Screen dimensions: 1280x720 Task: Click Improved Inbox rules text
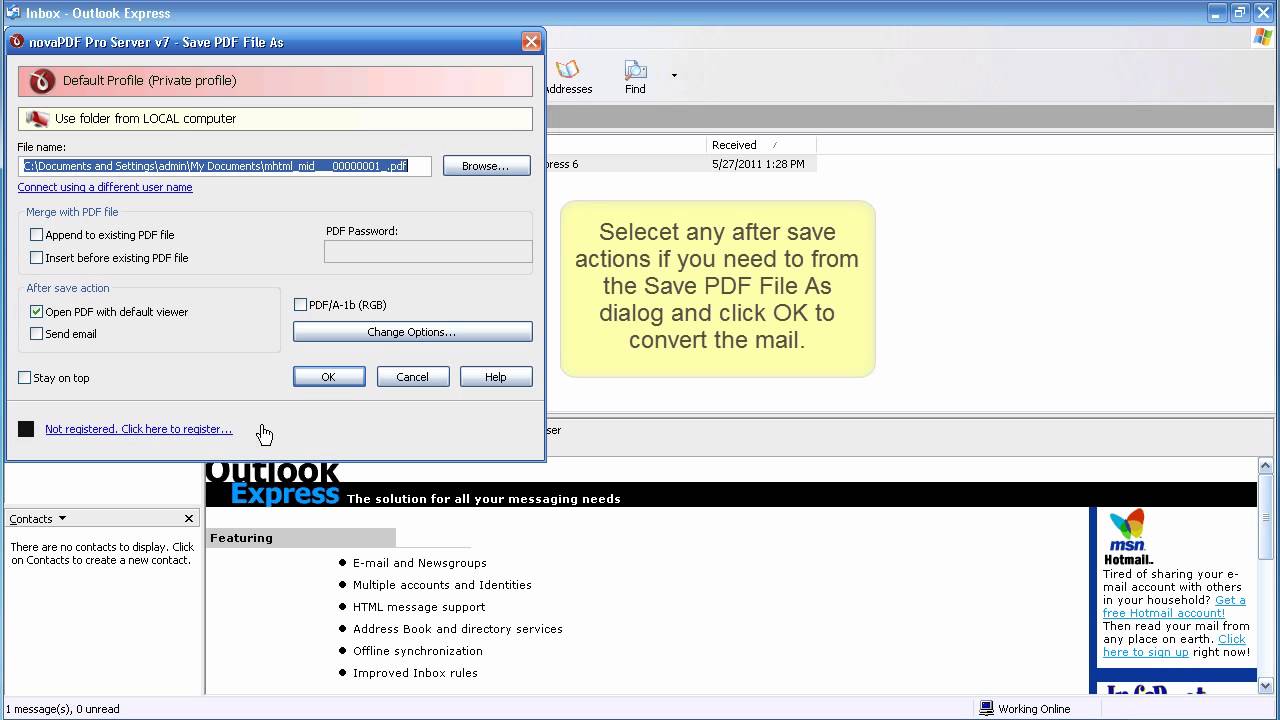415,673
